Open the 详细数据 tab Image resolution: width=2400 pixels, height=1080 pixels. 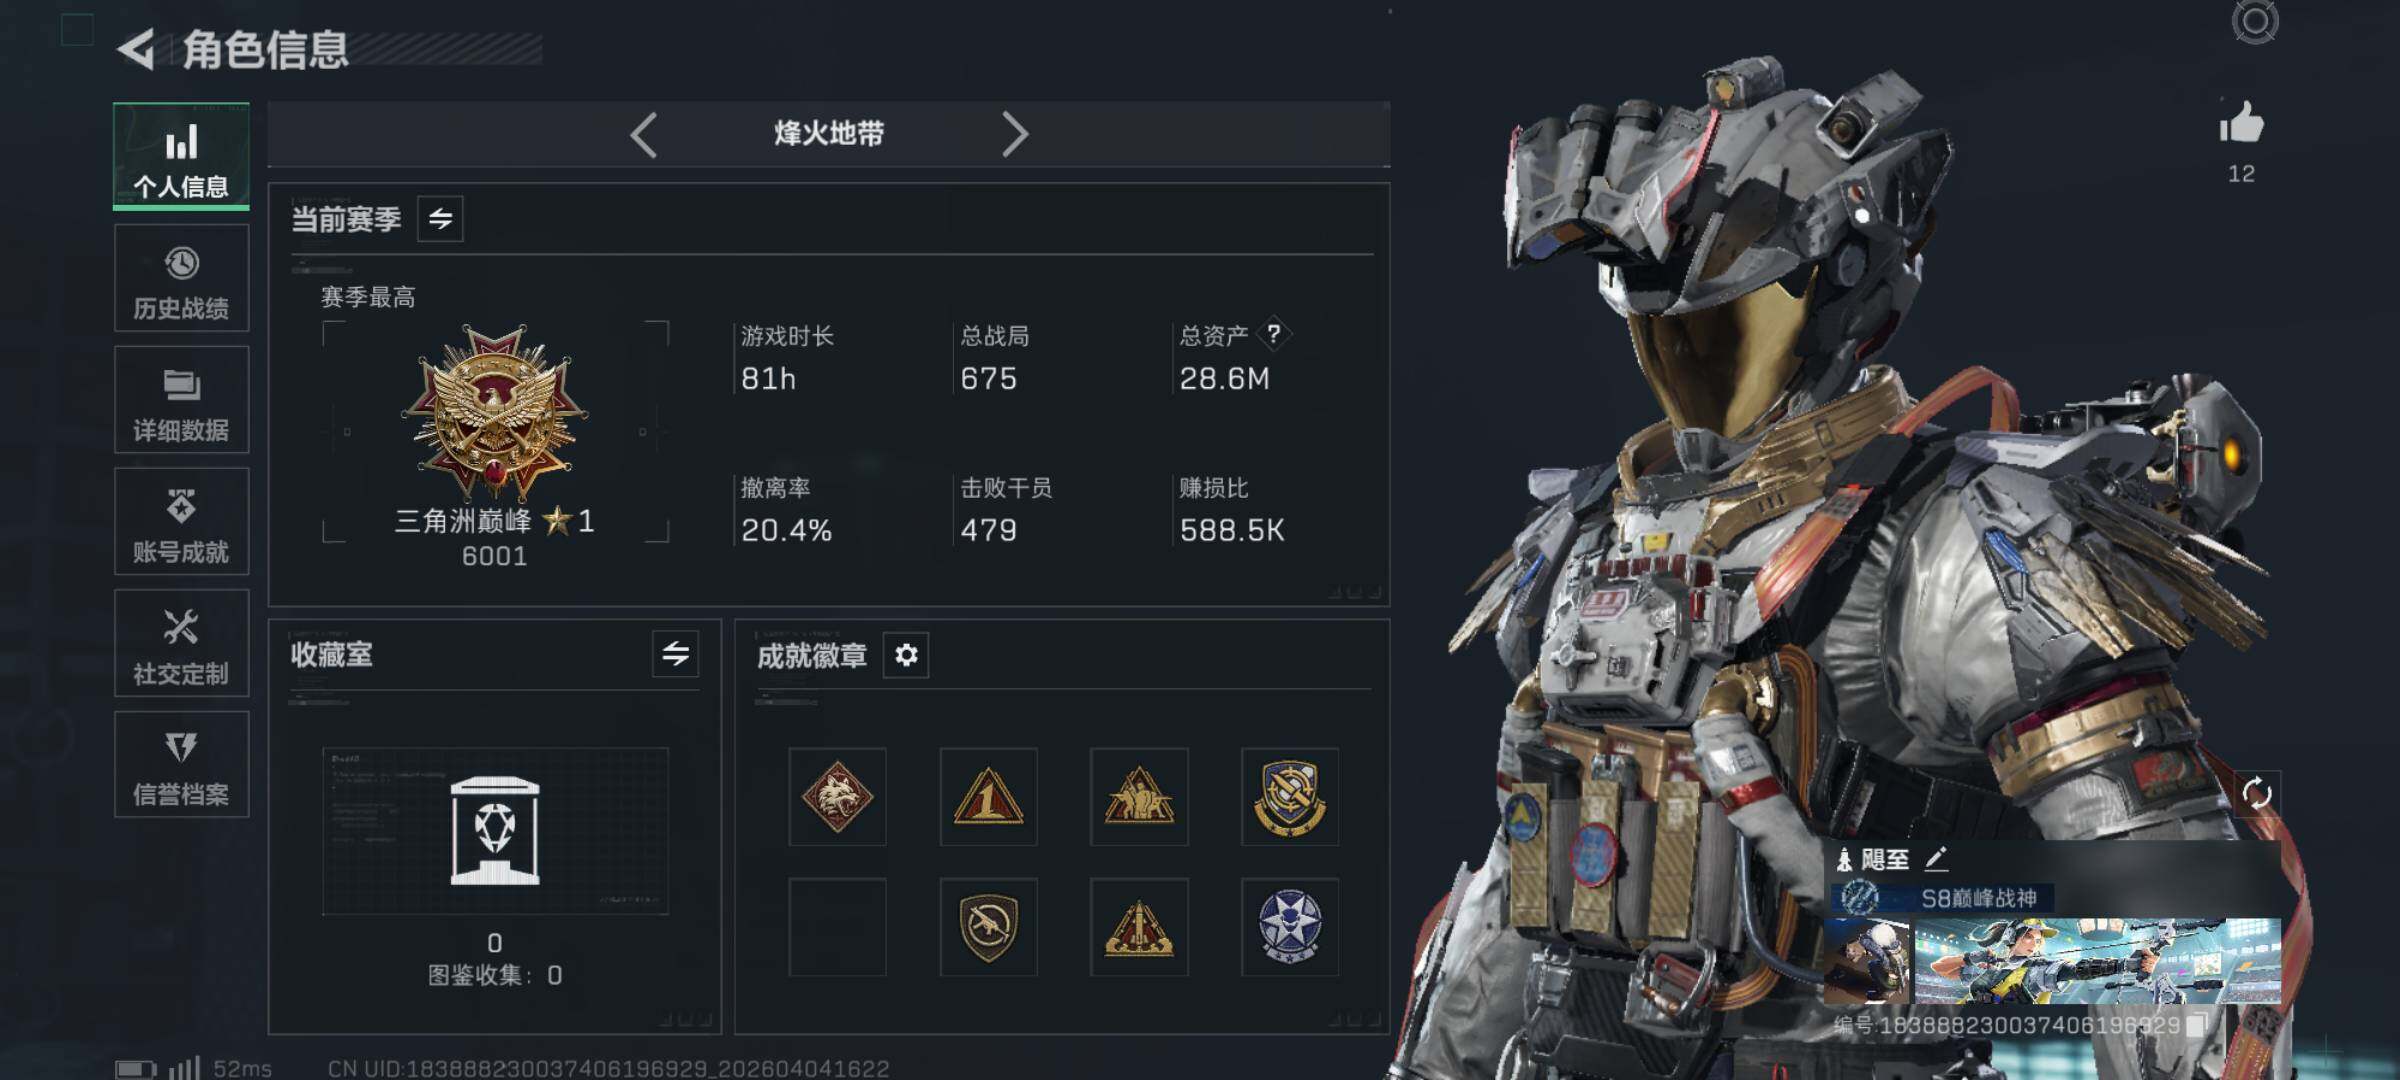[x=181, y=400]
